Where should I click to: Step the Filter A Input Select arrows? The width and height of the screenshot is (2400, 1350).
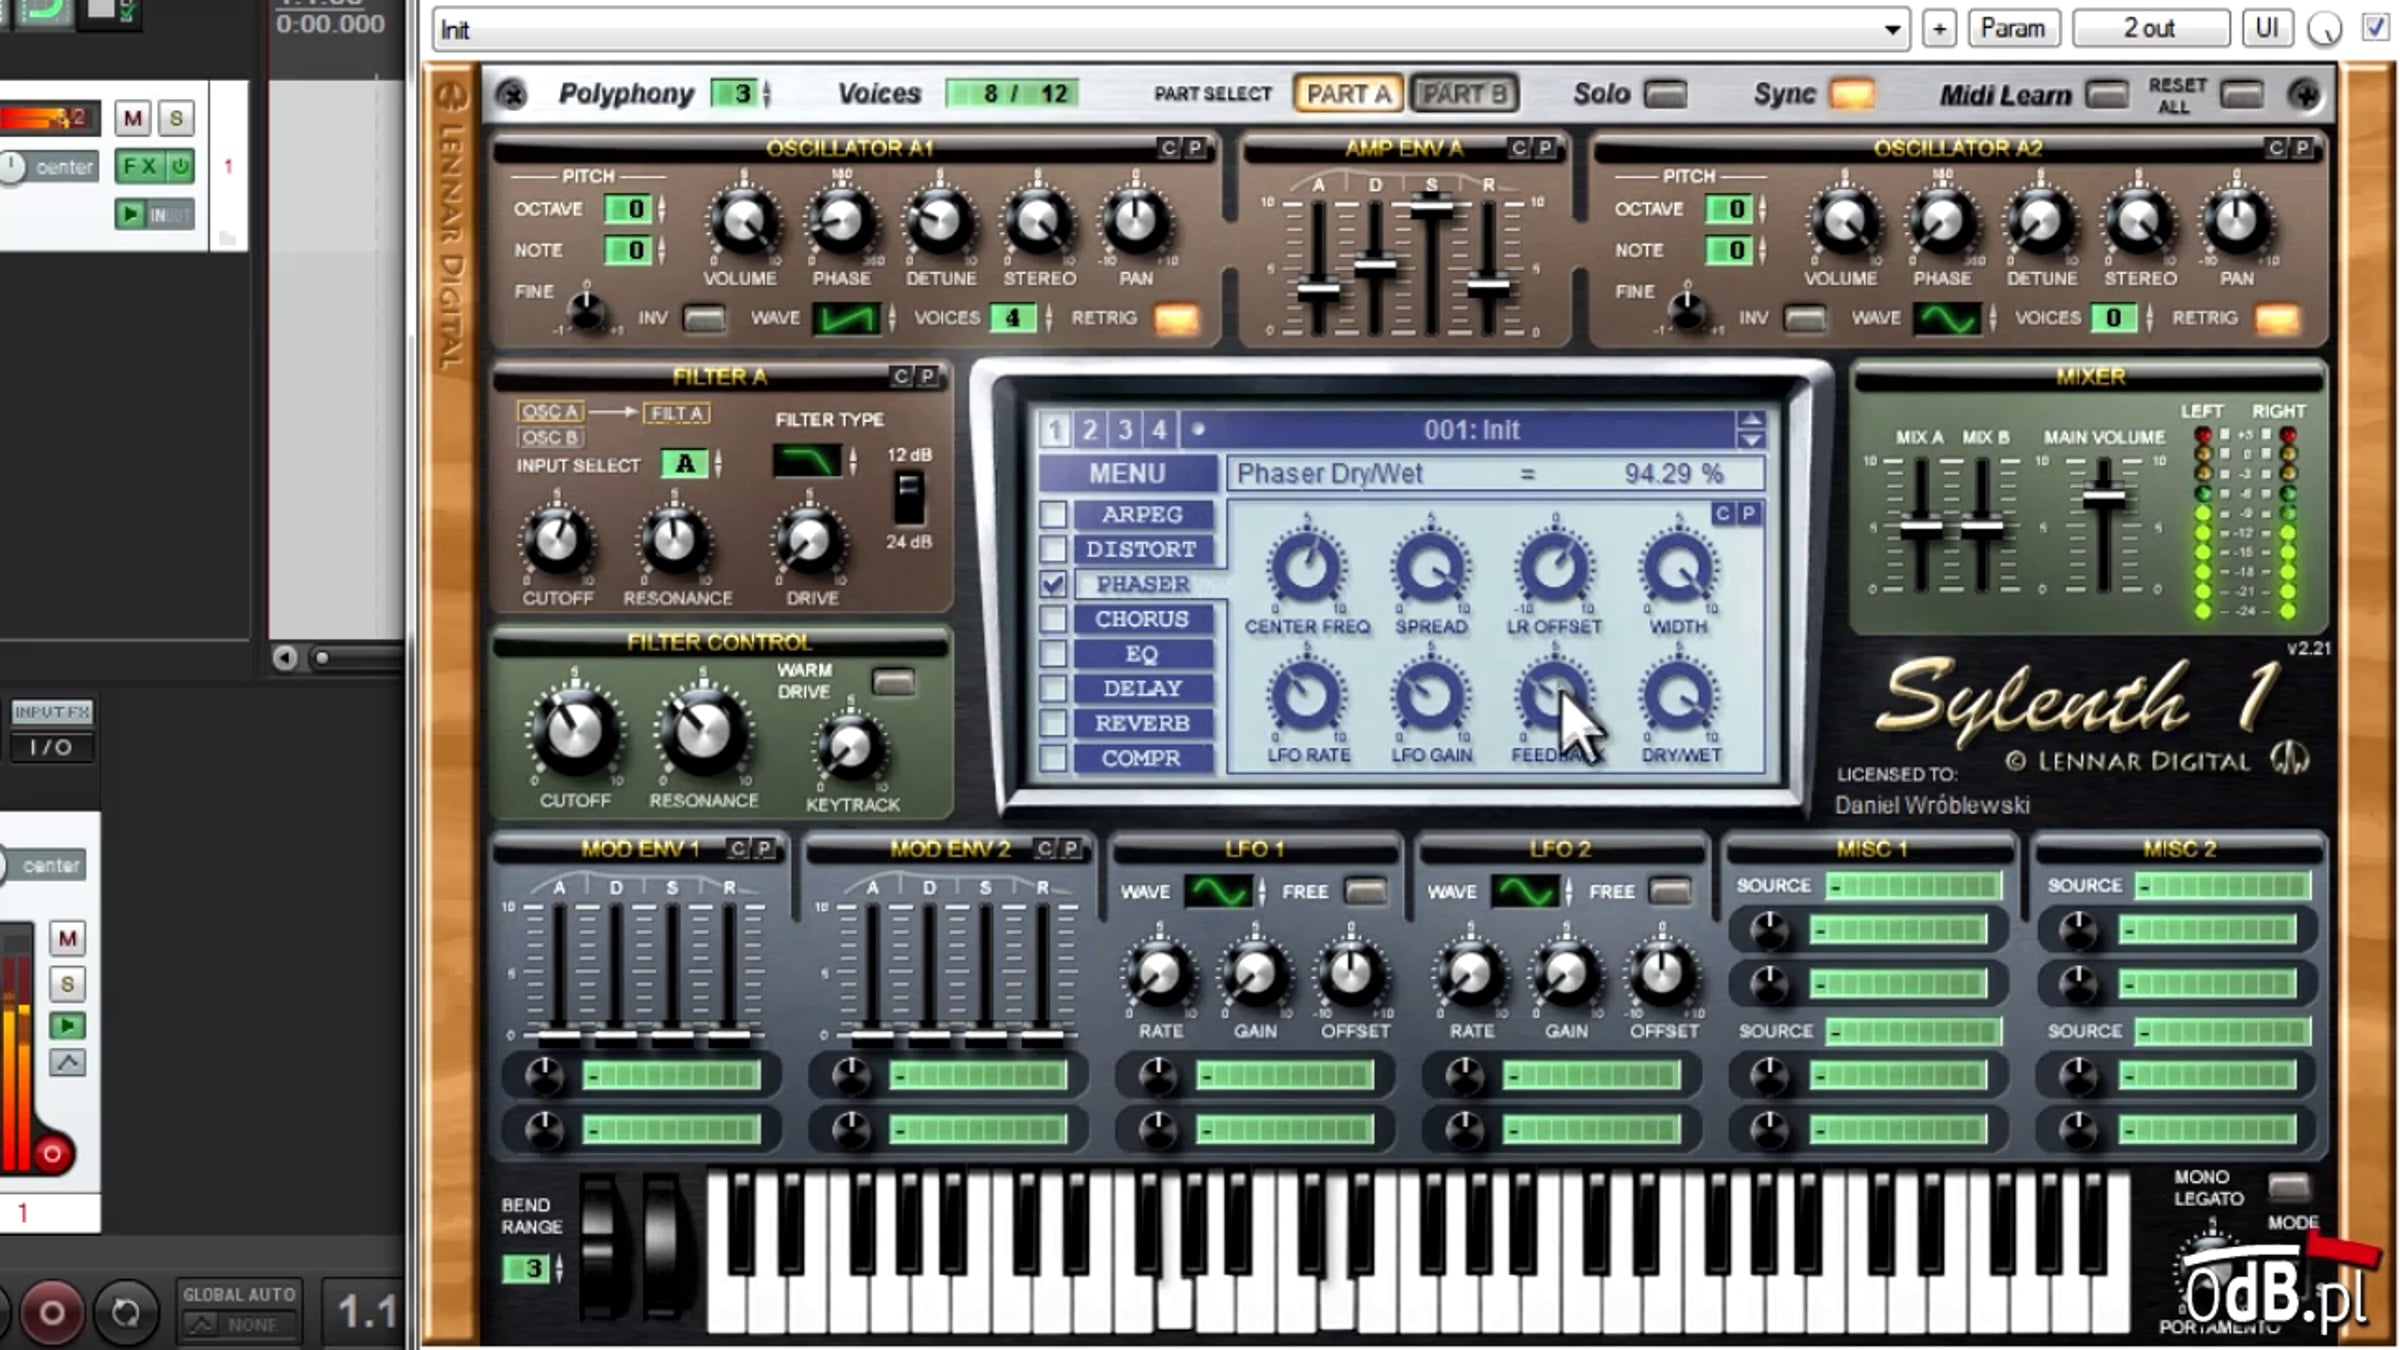coord(717,464)
